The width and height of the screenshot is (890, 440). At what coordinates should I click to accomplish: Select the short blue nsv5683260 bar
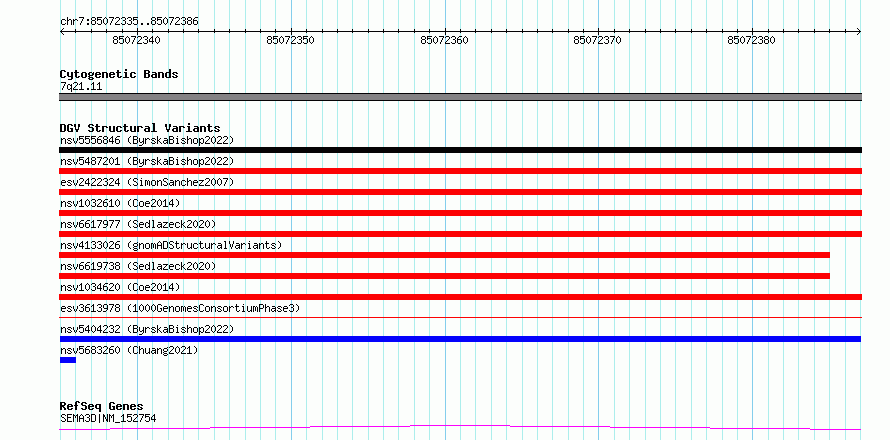[68, 360]
